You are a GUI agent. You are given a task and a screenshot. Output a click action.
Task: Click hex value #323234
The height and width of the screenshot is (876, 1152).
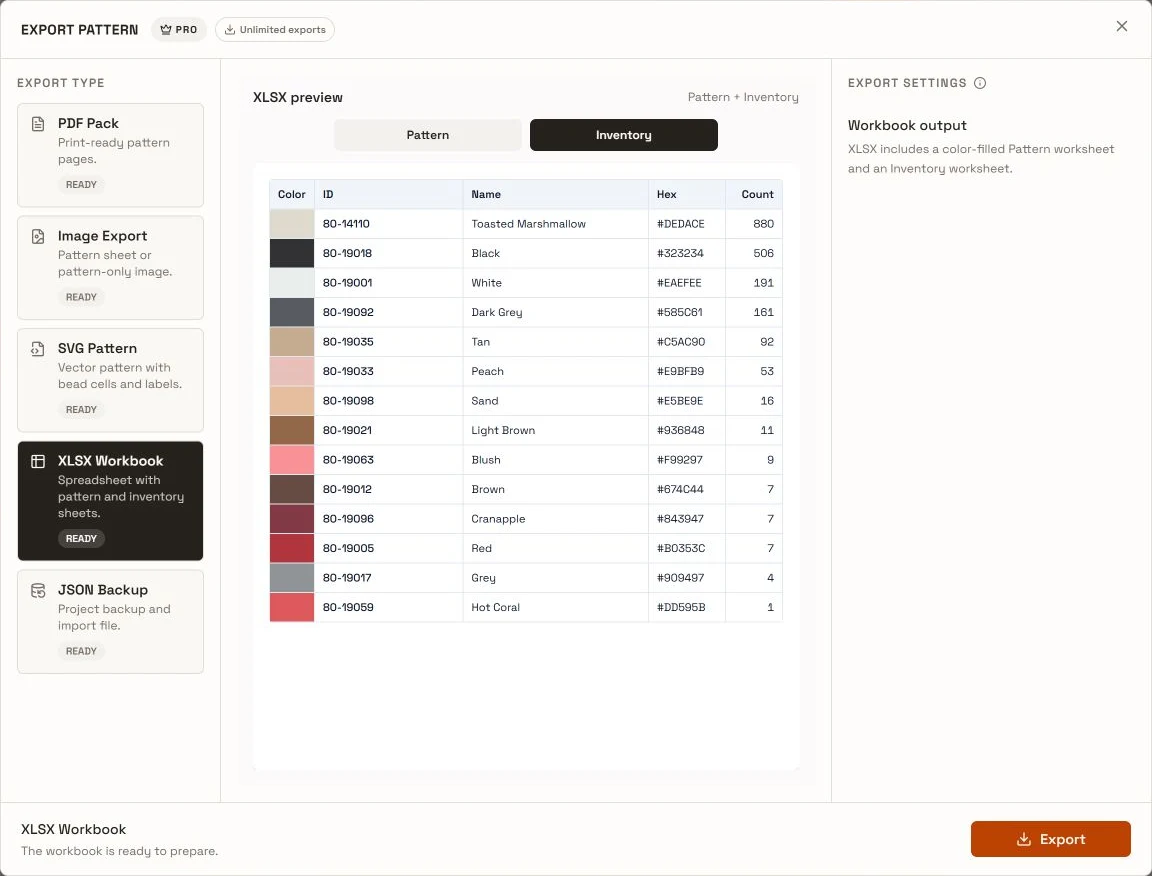(680, 254)
